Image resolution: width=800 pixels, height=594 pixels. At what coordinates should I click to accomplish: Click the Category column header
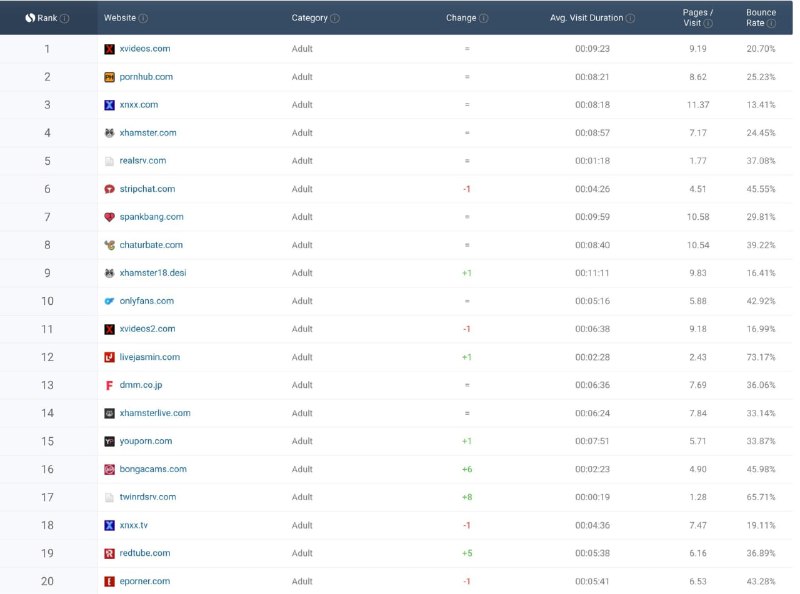click(309, 17)
